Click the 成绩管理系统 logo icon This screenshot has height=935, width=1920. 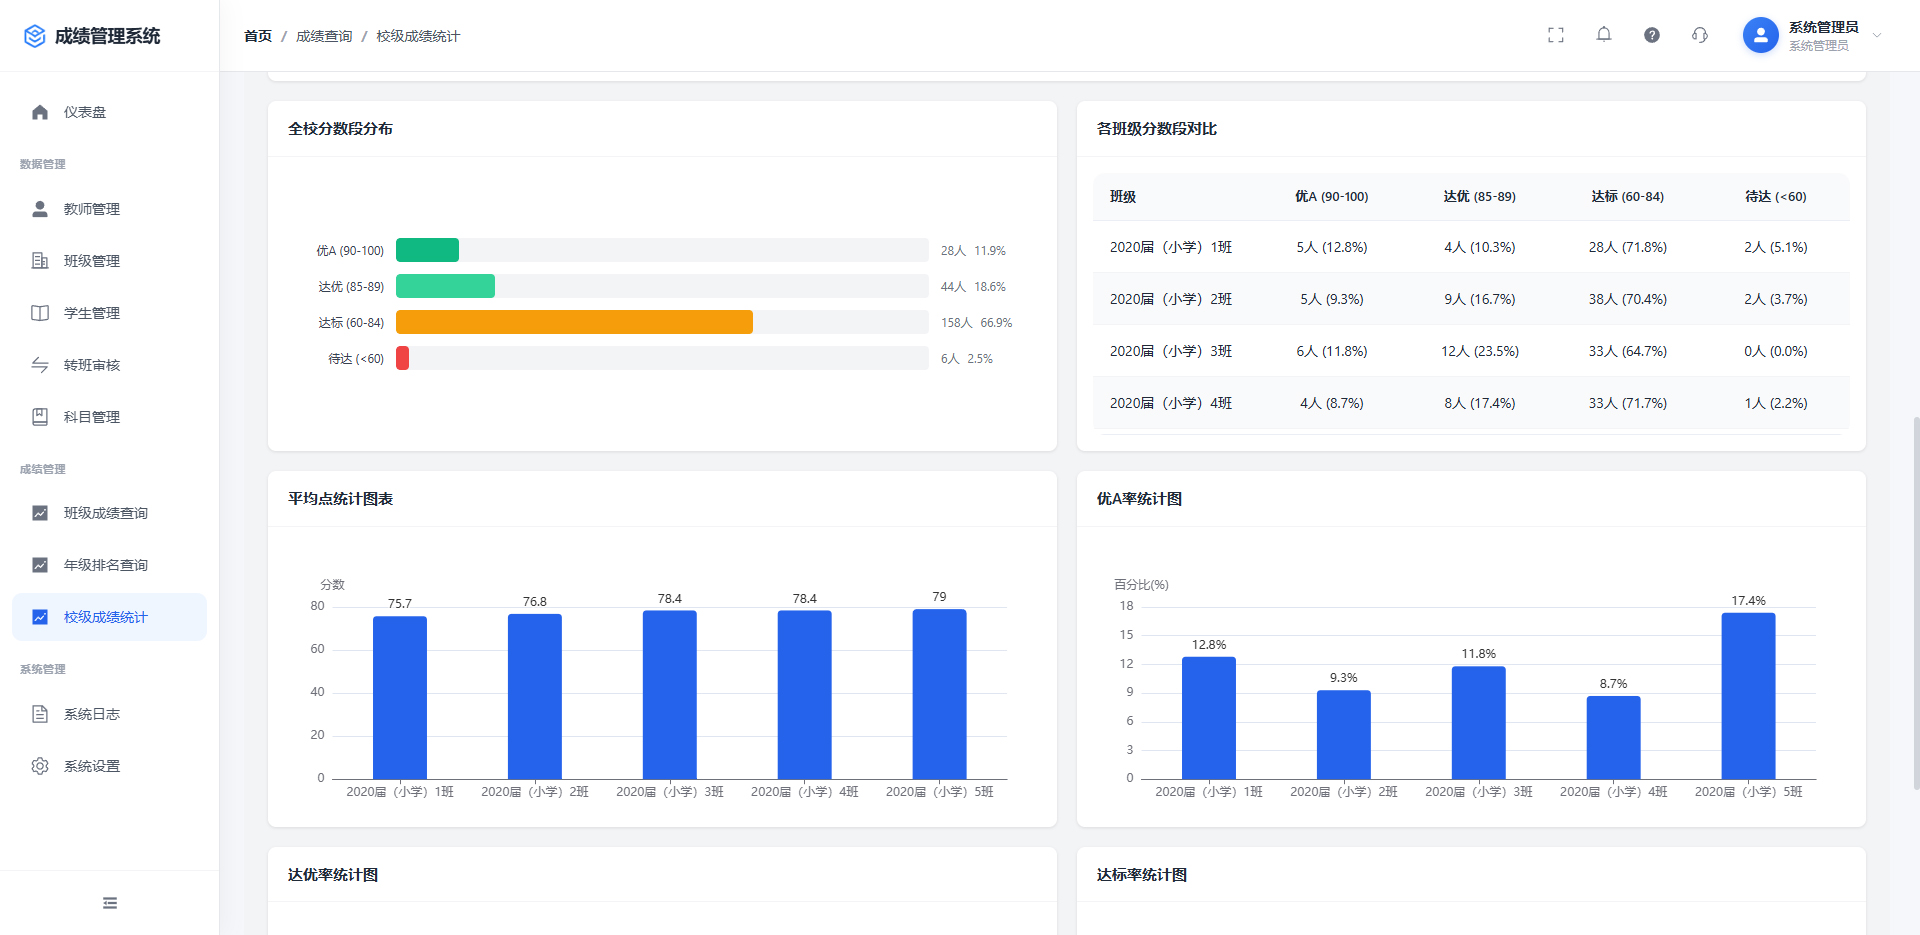[x=35, y=36]
